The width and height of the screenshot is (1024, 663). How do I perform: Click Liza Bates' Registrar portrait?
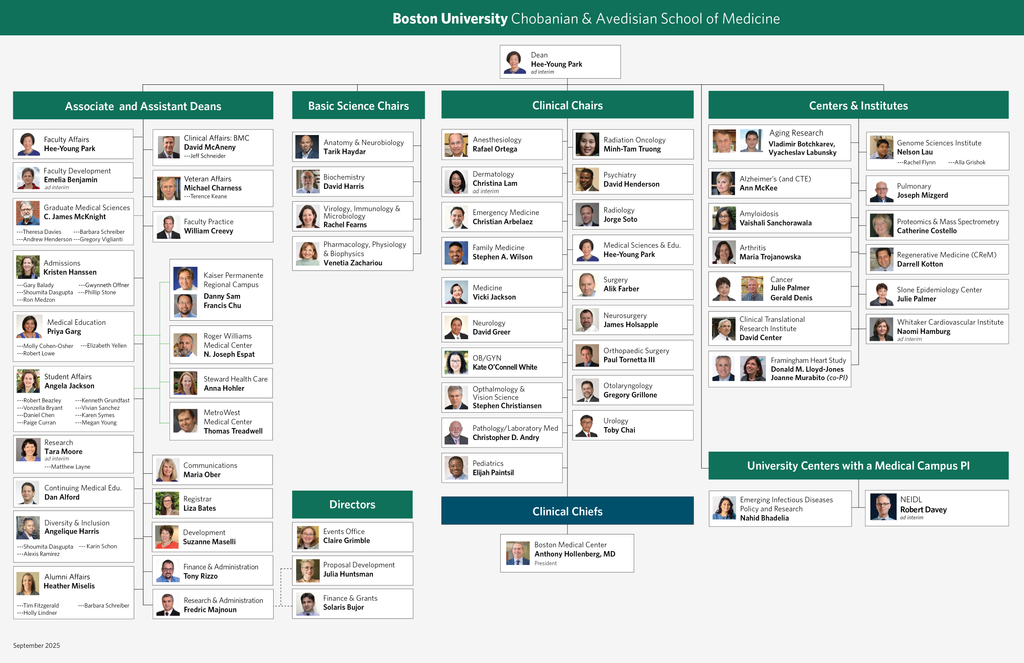(x=167, y=503)
